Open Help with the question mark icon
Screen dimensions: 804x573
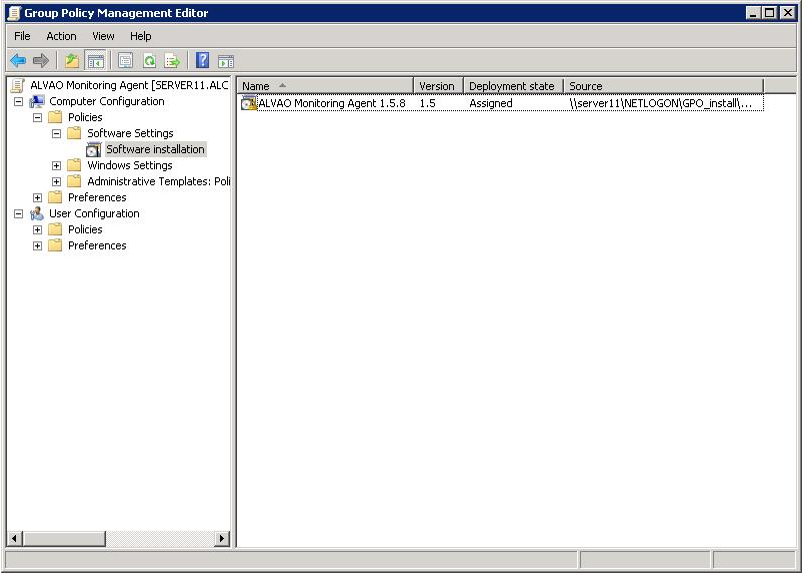pyautogui.click(x=202, y=61)
